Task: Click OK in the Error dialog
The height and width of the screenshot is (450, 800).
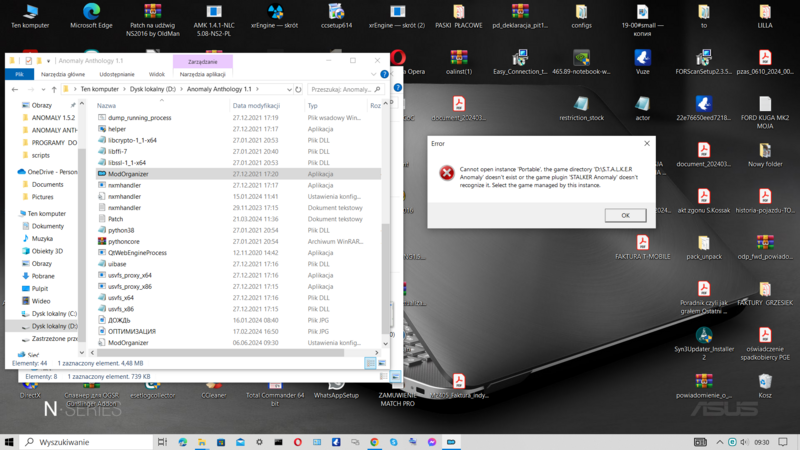Action: coord(625,215)
